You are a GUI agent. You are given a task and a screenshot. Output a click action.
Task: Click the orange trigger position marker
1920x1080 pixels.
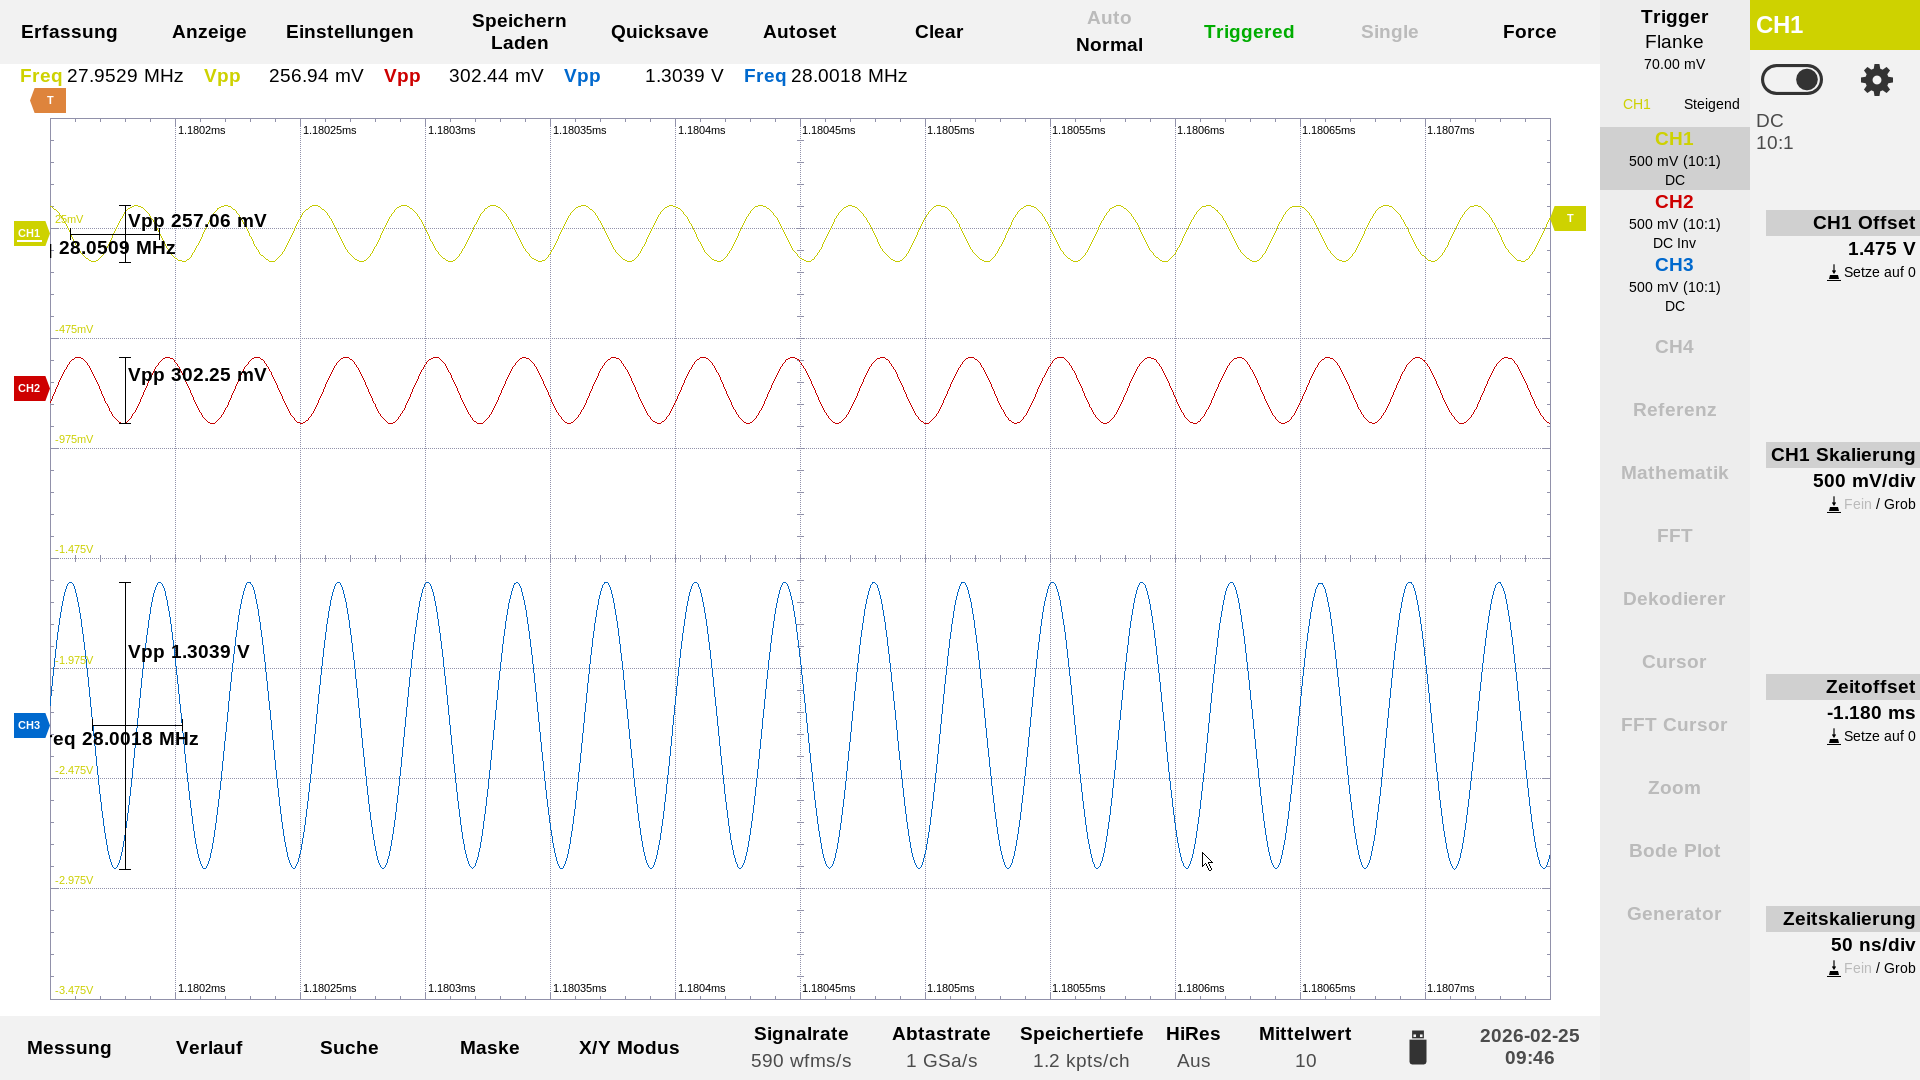(48, 100)
